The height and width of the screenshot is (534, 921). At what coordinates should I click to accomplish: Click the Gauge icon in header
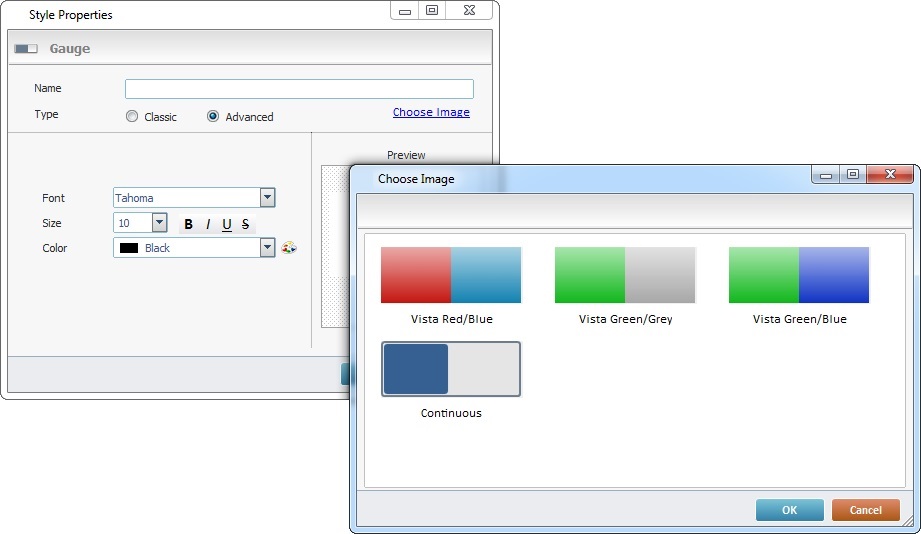tap(26, 48)
